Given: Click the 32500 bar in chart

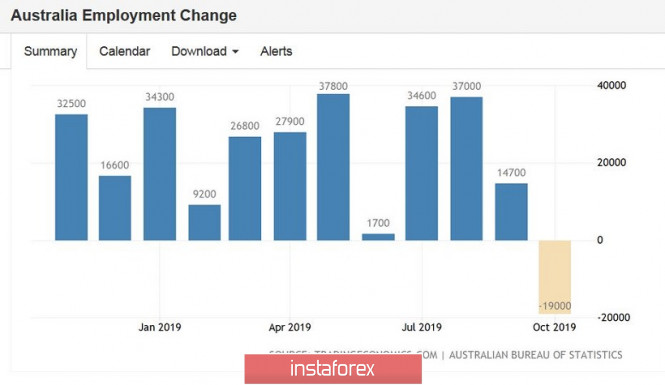Looking at the screenshot, I should click(x=71, y=177).
